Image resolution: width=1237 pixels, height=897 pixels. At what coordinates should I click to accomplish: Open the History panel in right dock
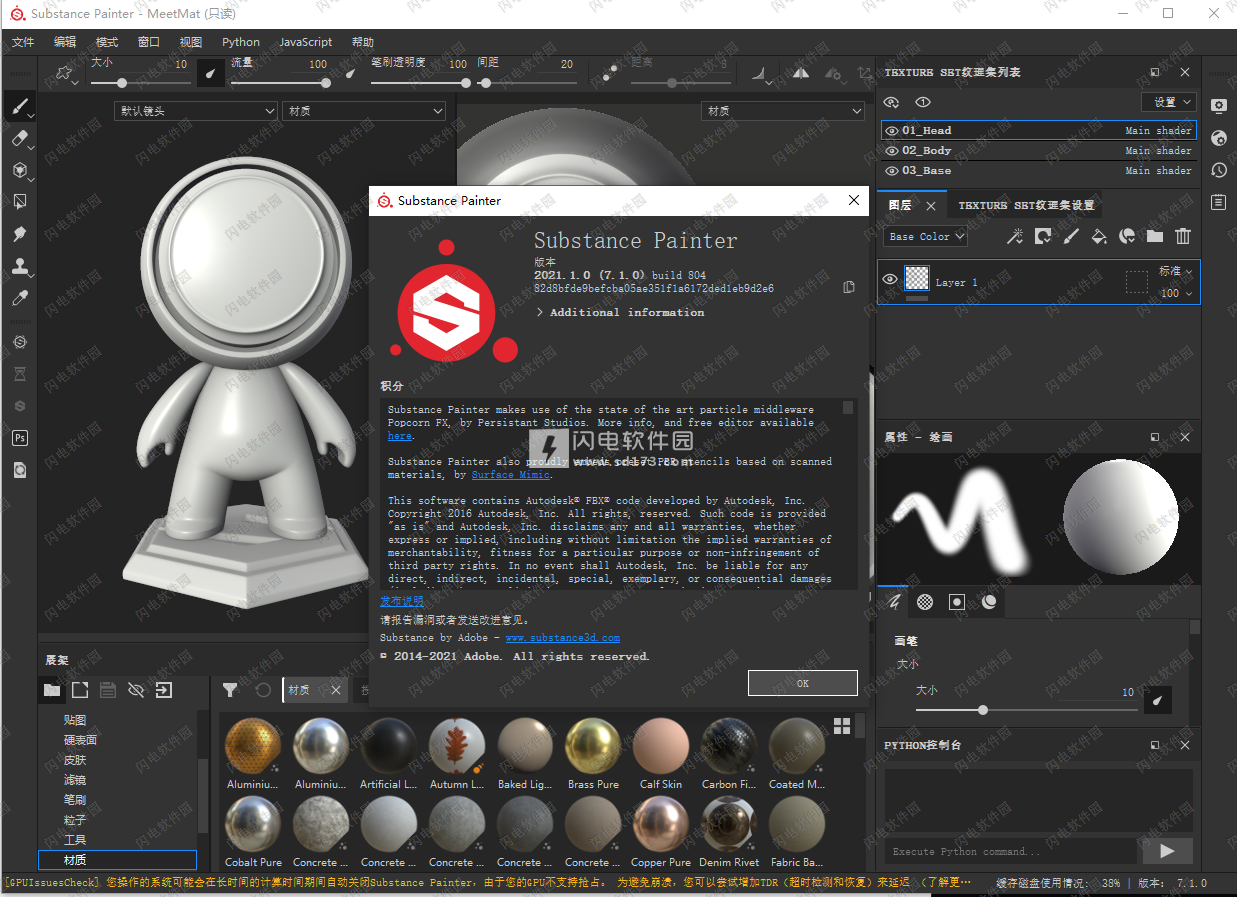pos(1218,170)
